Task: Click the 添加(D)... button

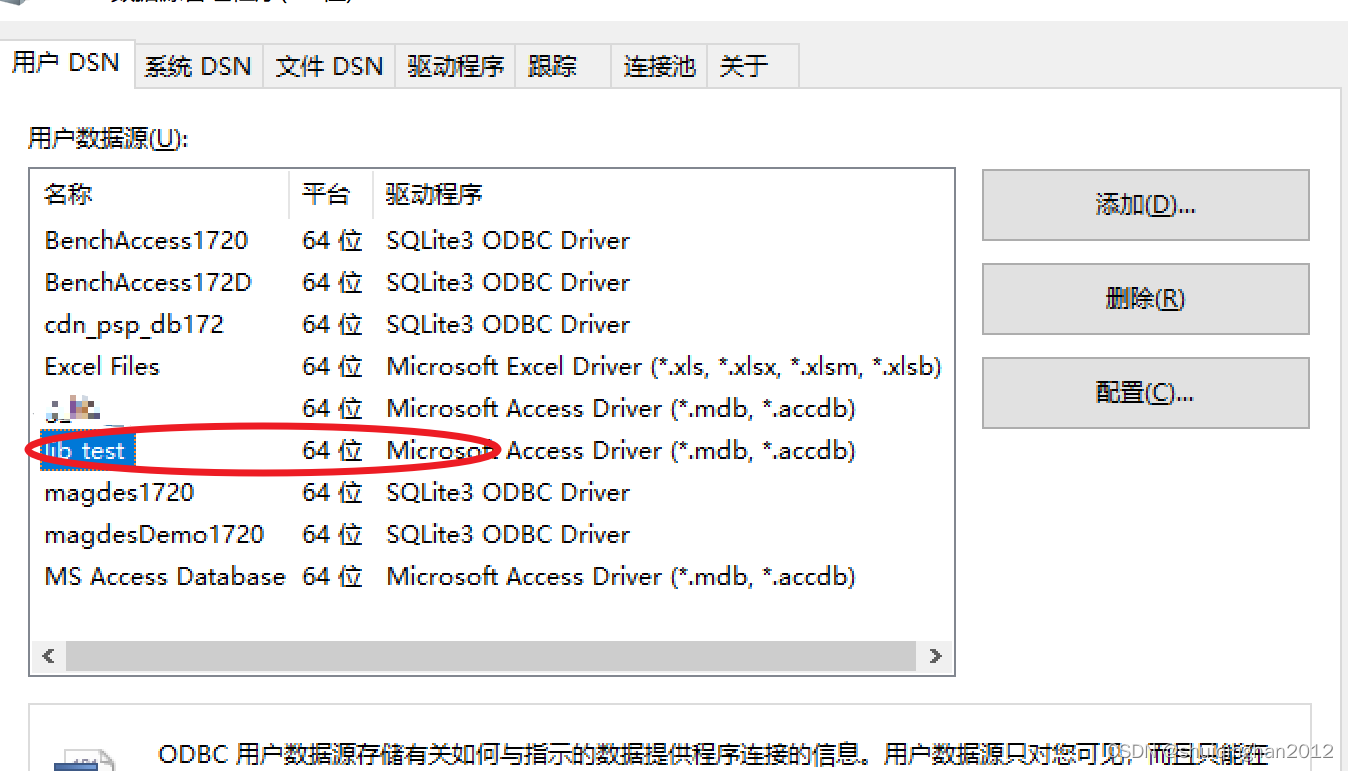Action: pos(1145,205)
